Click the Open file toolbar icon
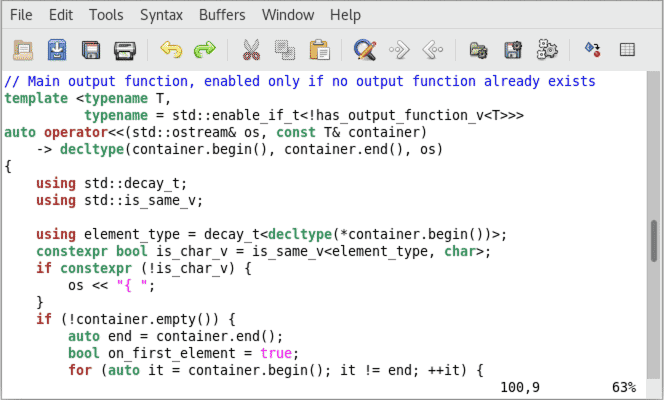Image resolution: width=664 pixels, height=400 pixels. point(23,49)
